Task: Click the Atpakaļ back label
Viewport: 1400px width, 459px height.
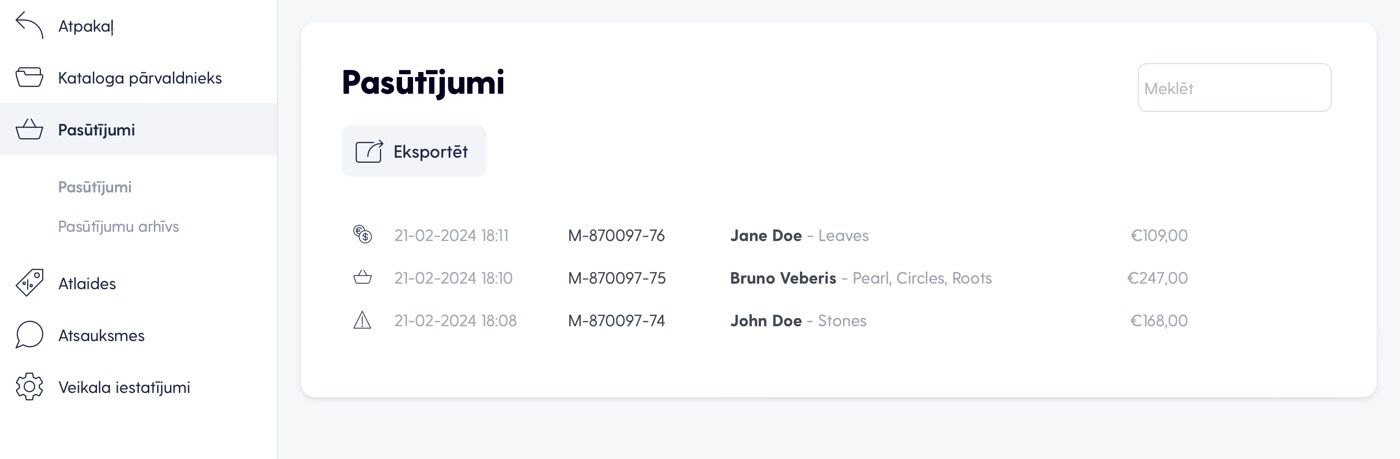Action: tap(86, 27)
